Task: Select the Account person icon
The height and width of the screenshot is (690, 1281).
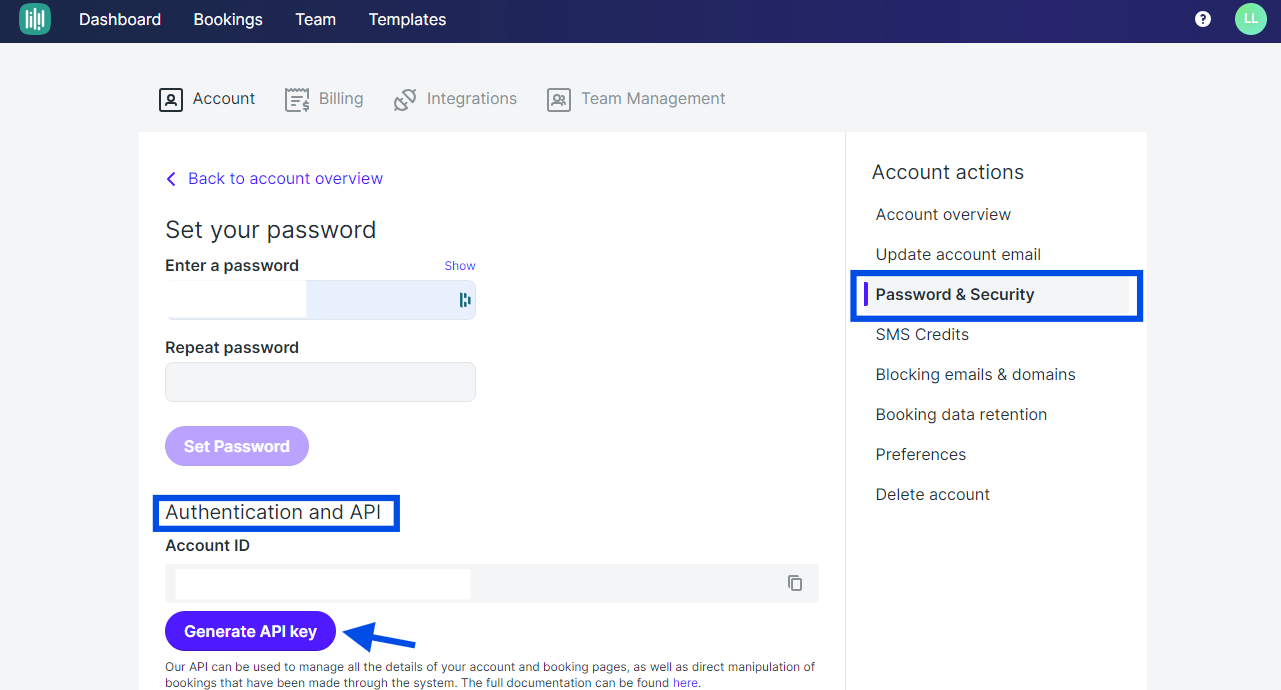Action: 171,99
